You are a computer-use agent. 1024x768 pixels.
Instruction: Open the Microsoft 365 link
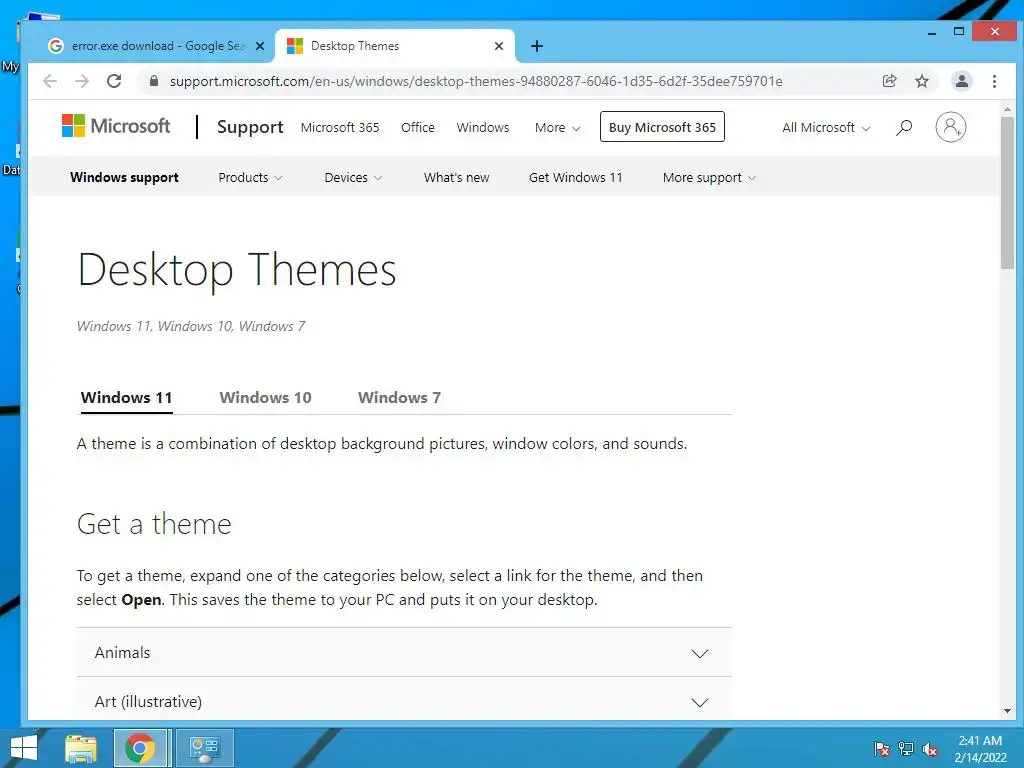(340, 127)
